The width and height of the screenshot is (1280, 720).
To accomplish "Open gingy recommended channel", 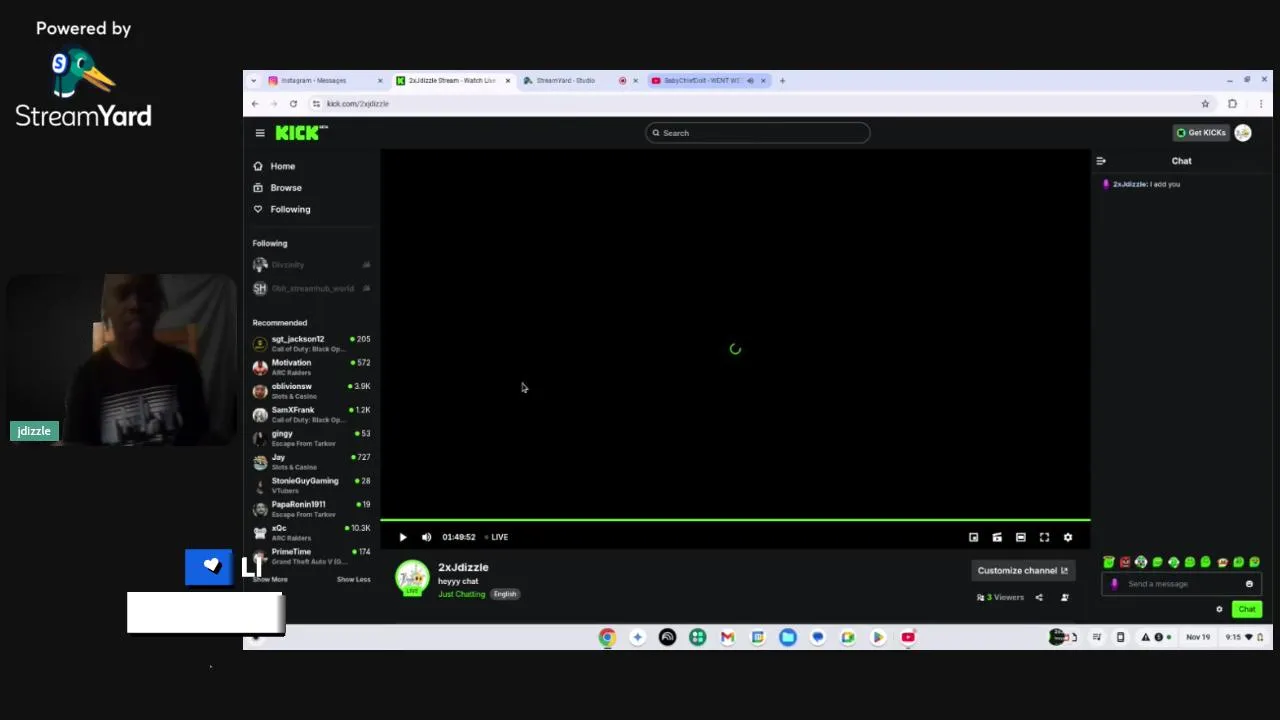I will (x=311, y=438).
